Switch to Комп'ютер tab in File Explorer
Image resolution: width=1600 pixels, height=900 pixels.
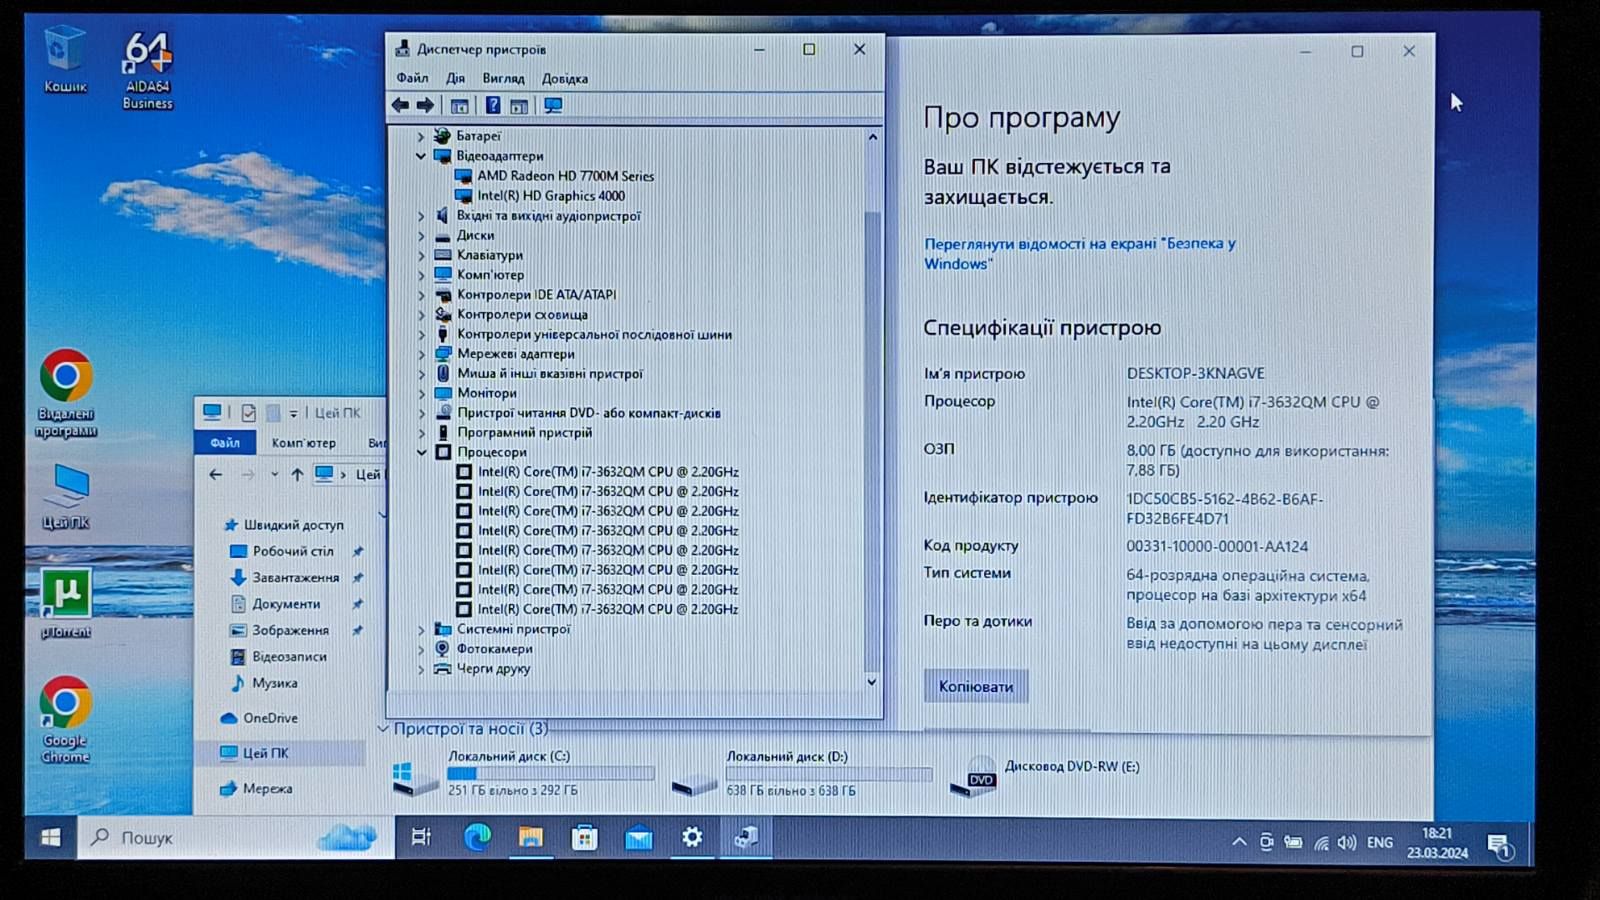[x=304, y=443]
